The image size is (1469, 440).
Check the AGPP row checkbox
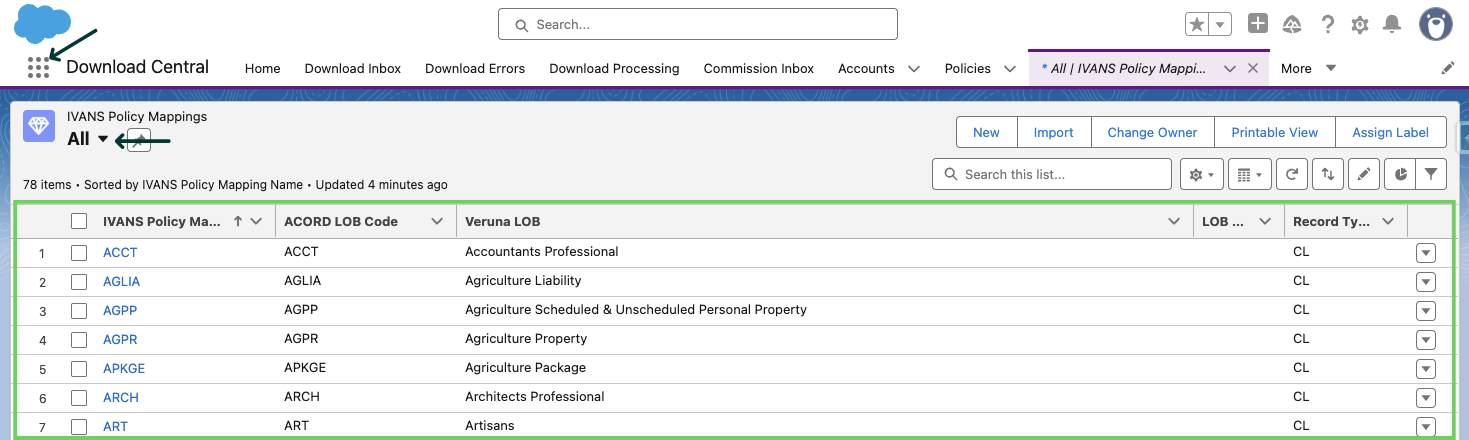tap(79, 311)
